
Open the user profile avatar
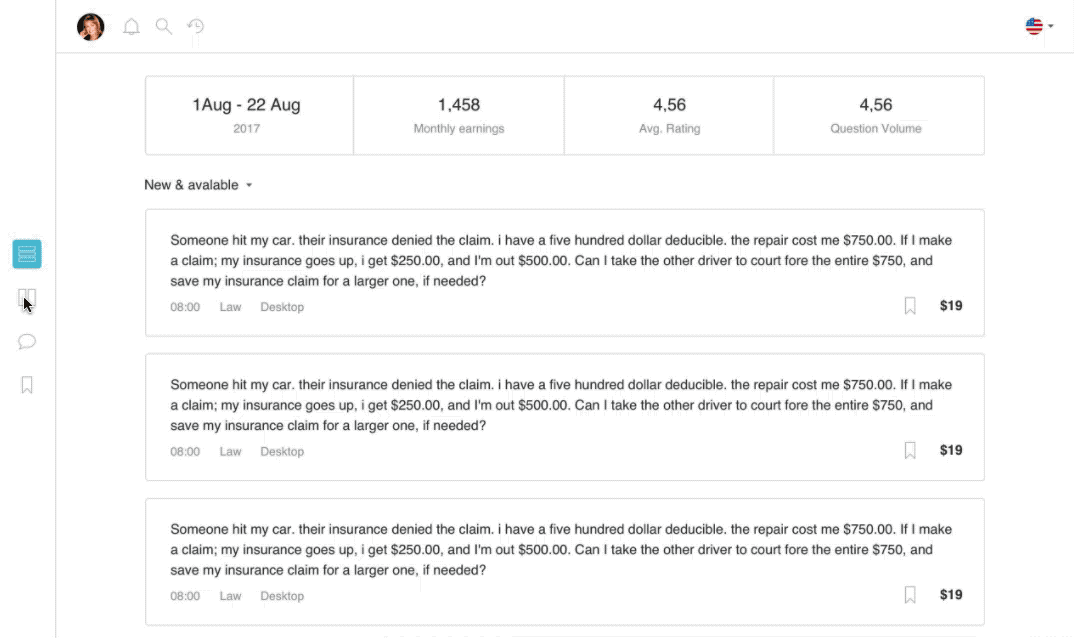point(91,27)
